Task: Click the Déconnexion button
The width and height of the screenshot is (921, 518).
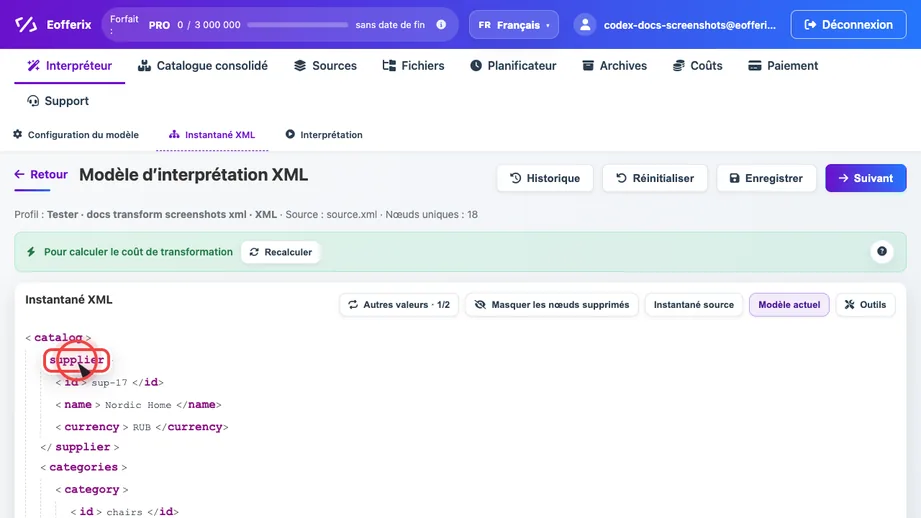Action: pos(848,25)
